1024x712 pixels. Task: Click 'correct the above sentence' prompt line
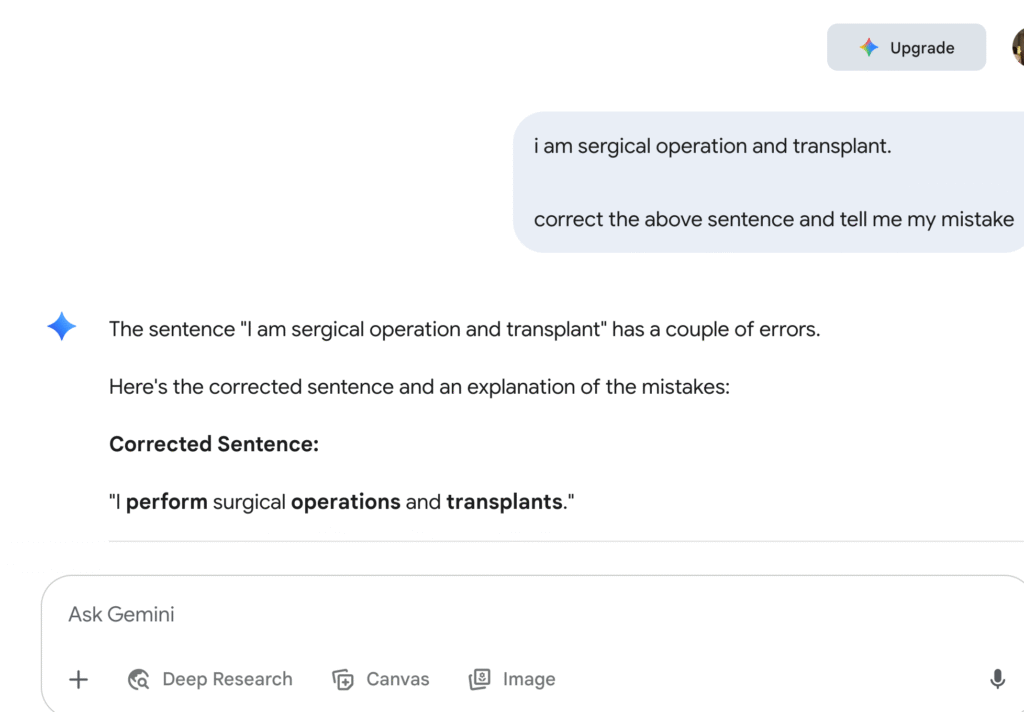(774, 219)
